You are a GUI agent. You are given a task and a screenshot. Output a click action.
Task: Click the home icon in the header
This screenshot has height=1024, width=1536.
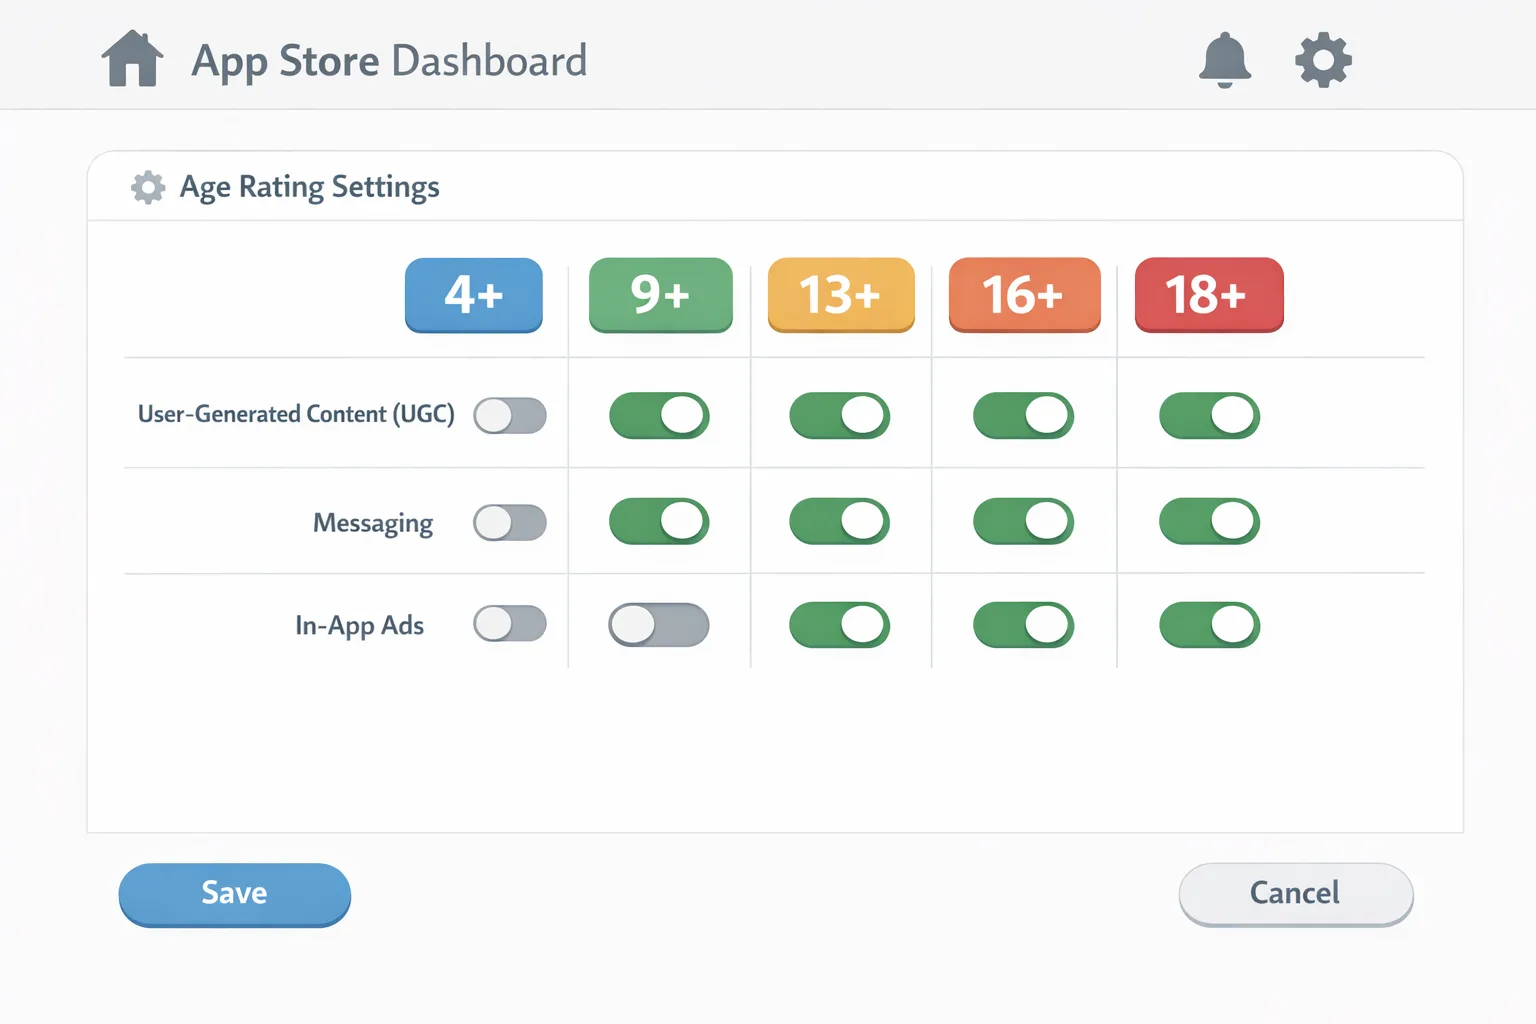click(x=132, y=59)
